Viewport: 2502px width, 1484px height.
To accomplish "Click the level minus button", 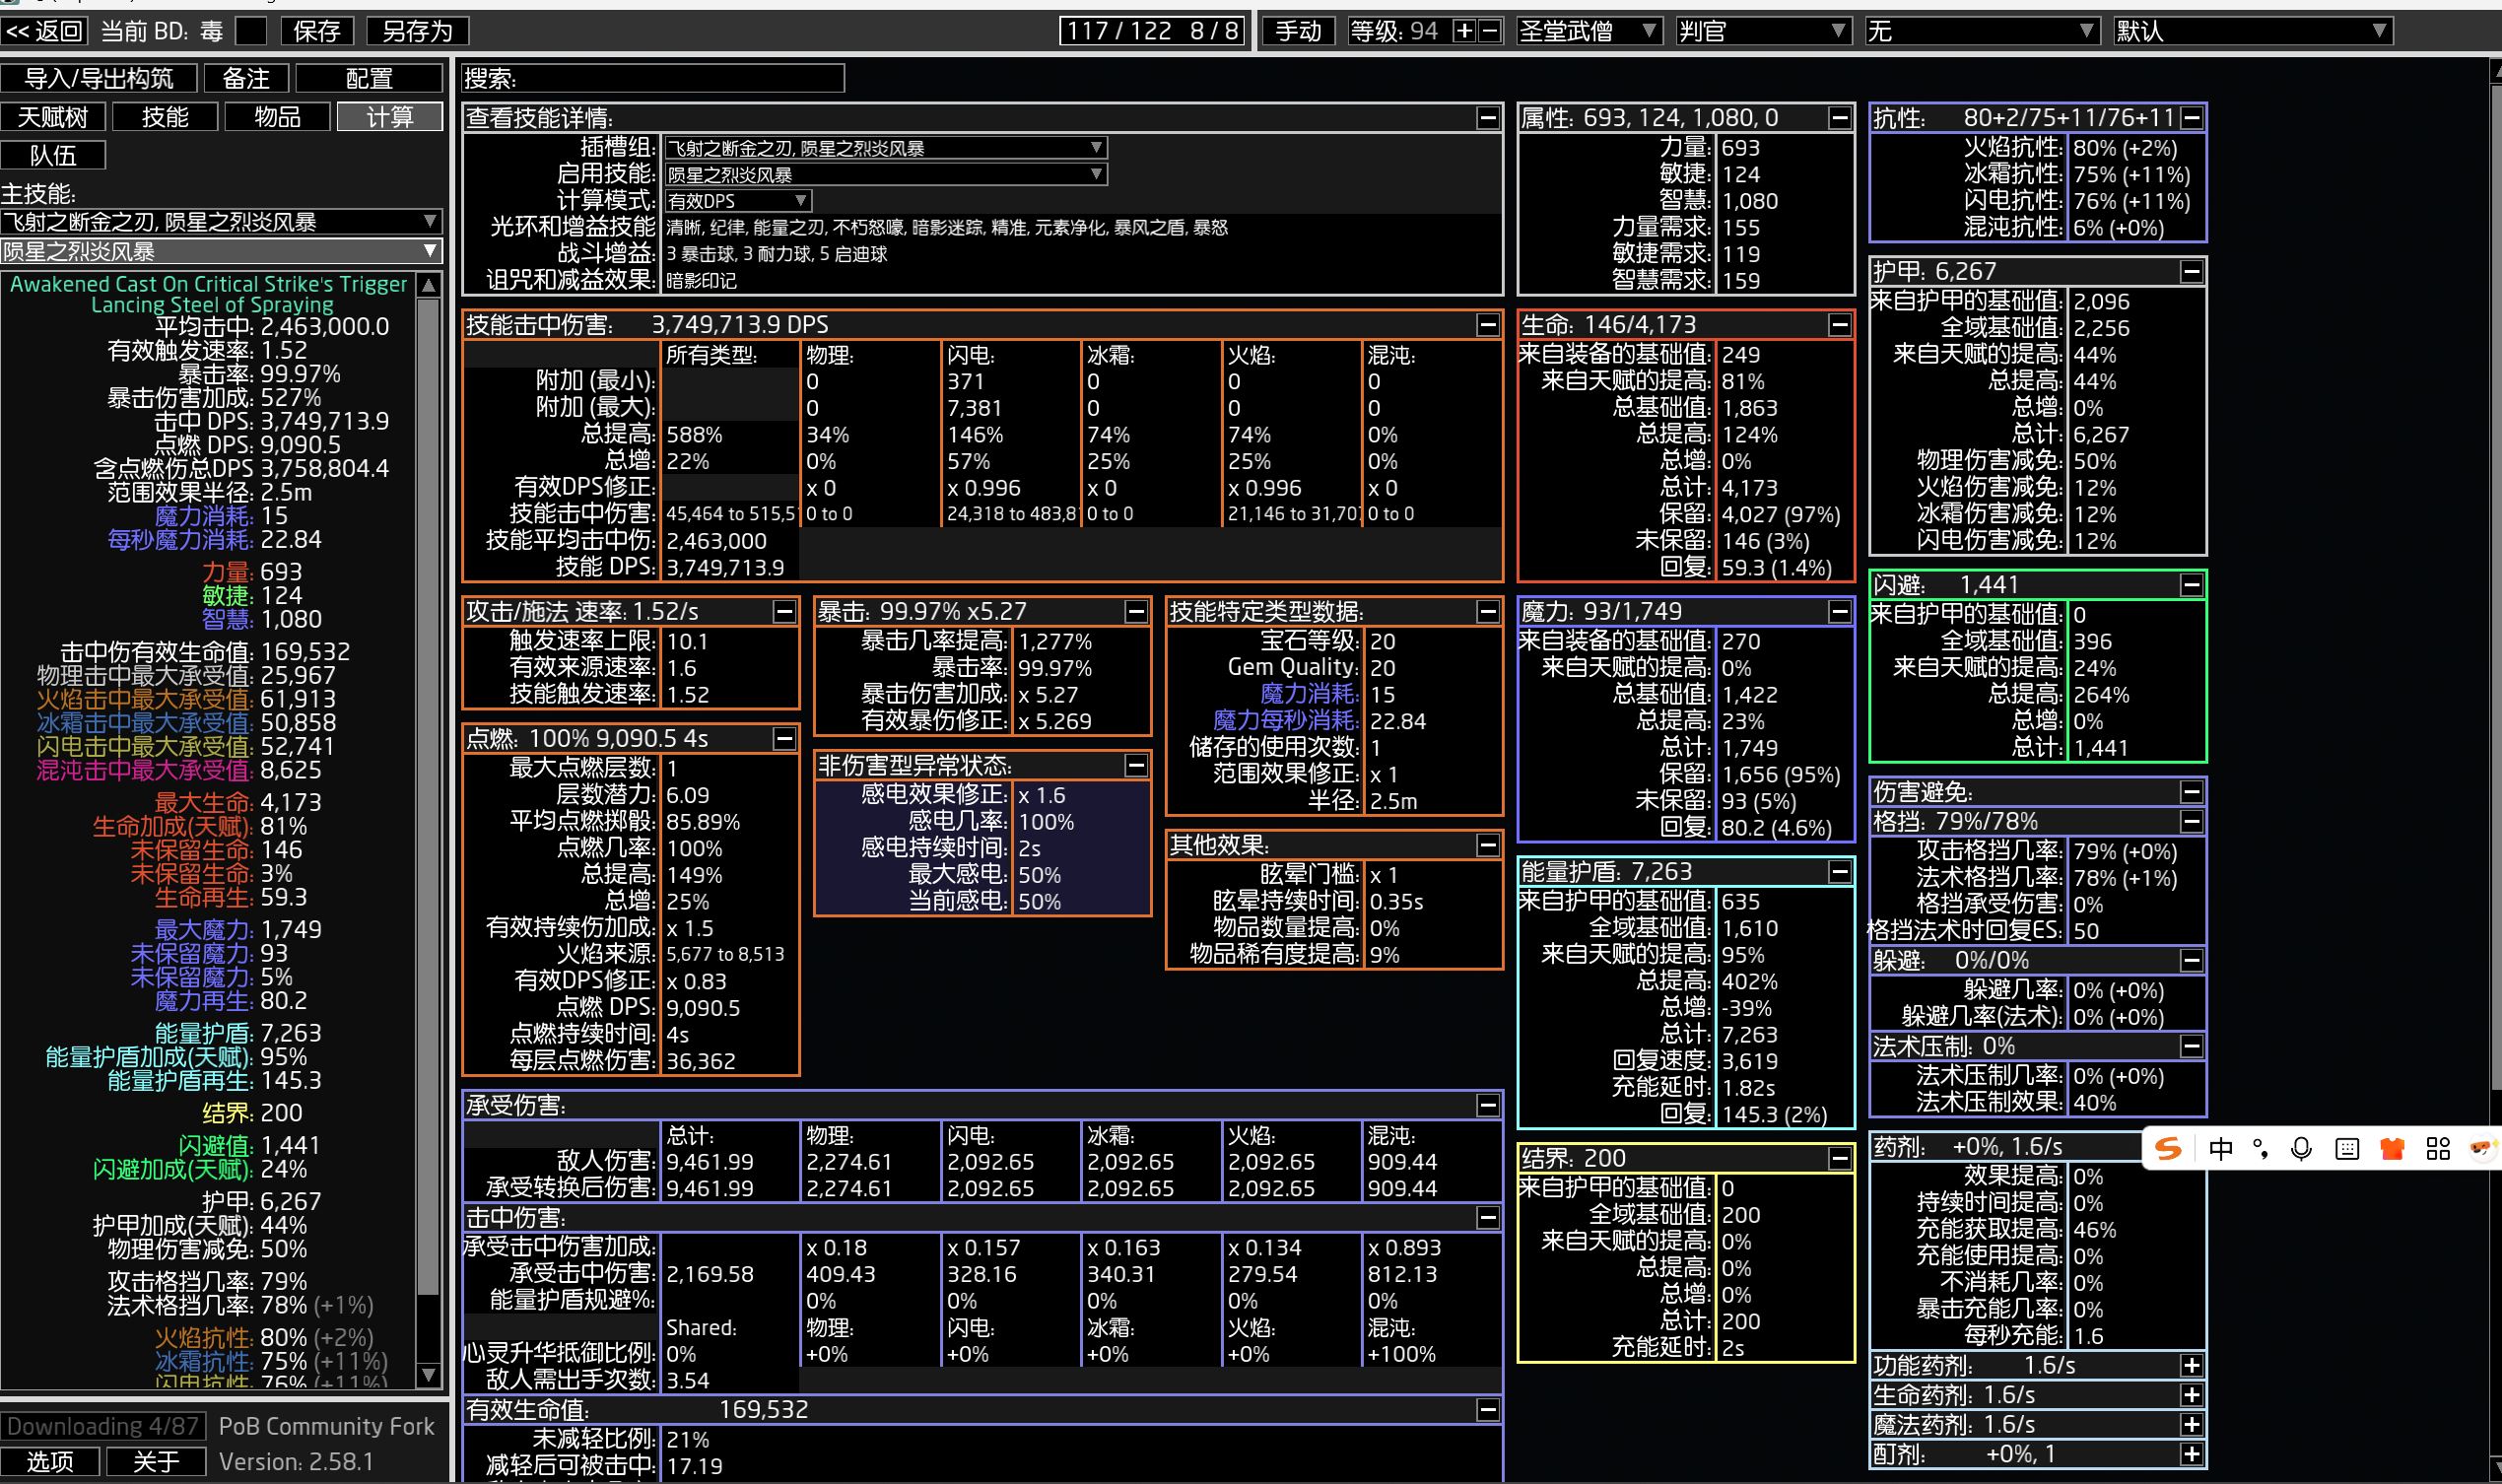I will pos(1489,31).
